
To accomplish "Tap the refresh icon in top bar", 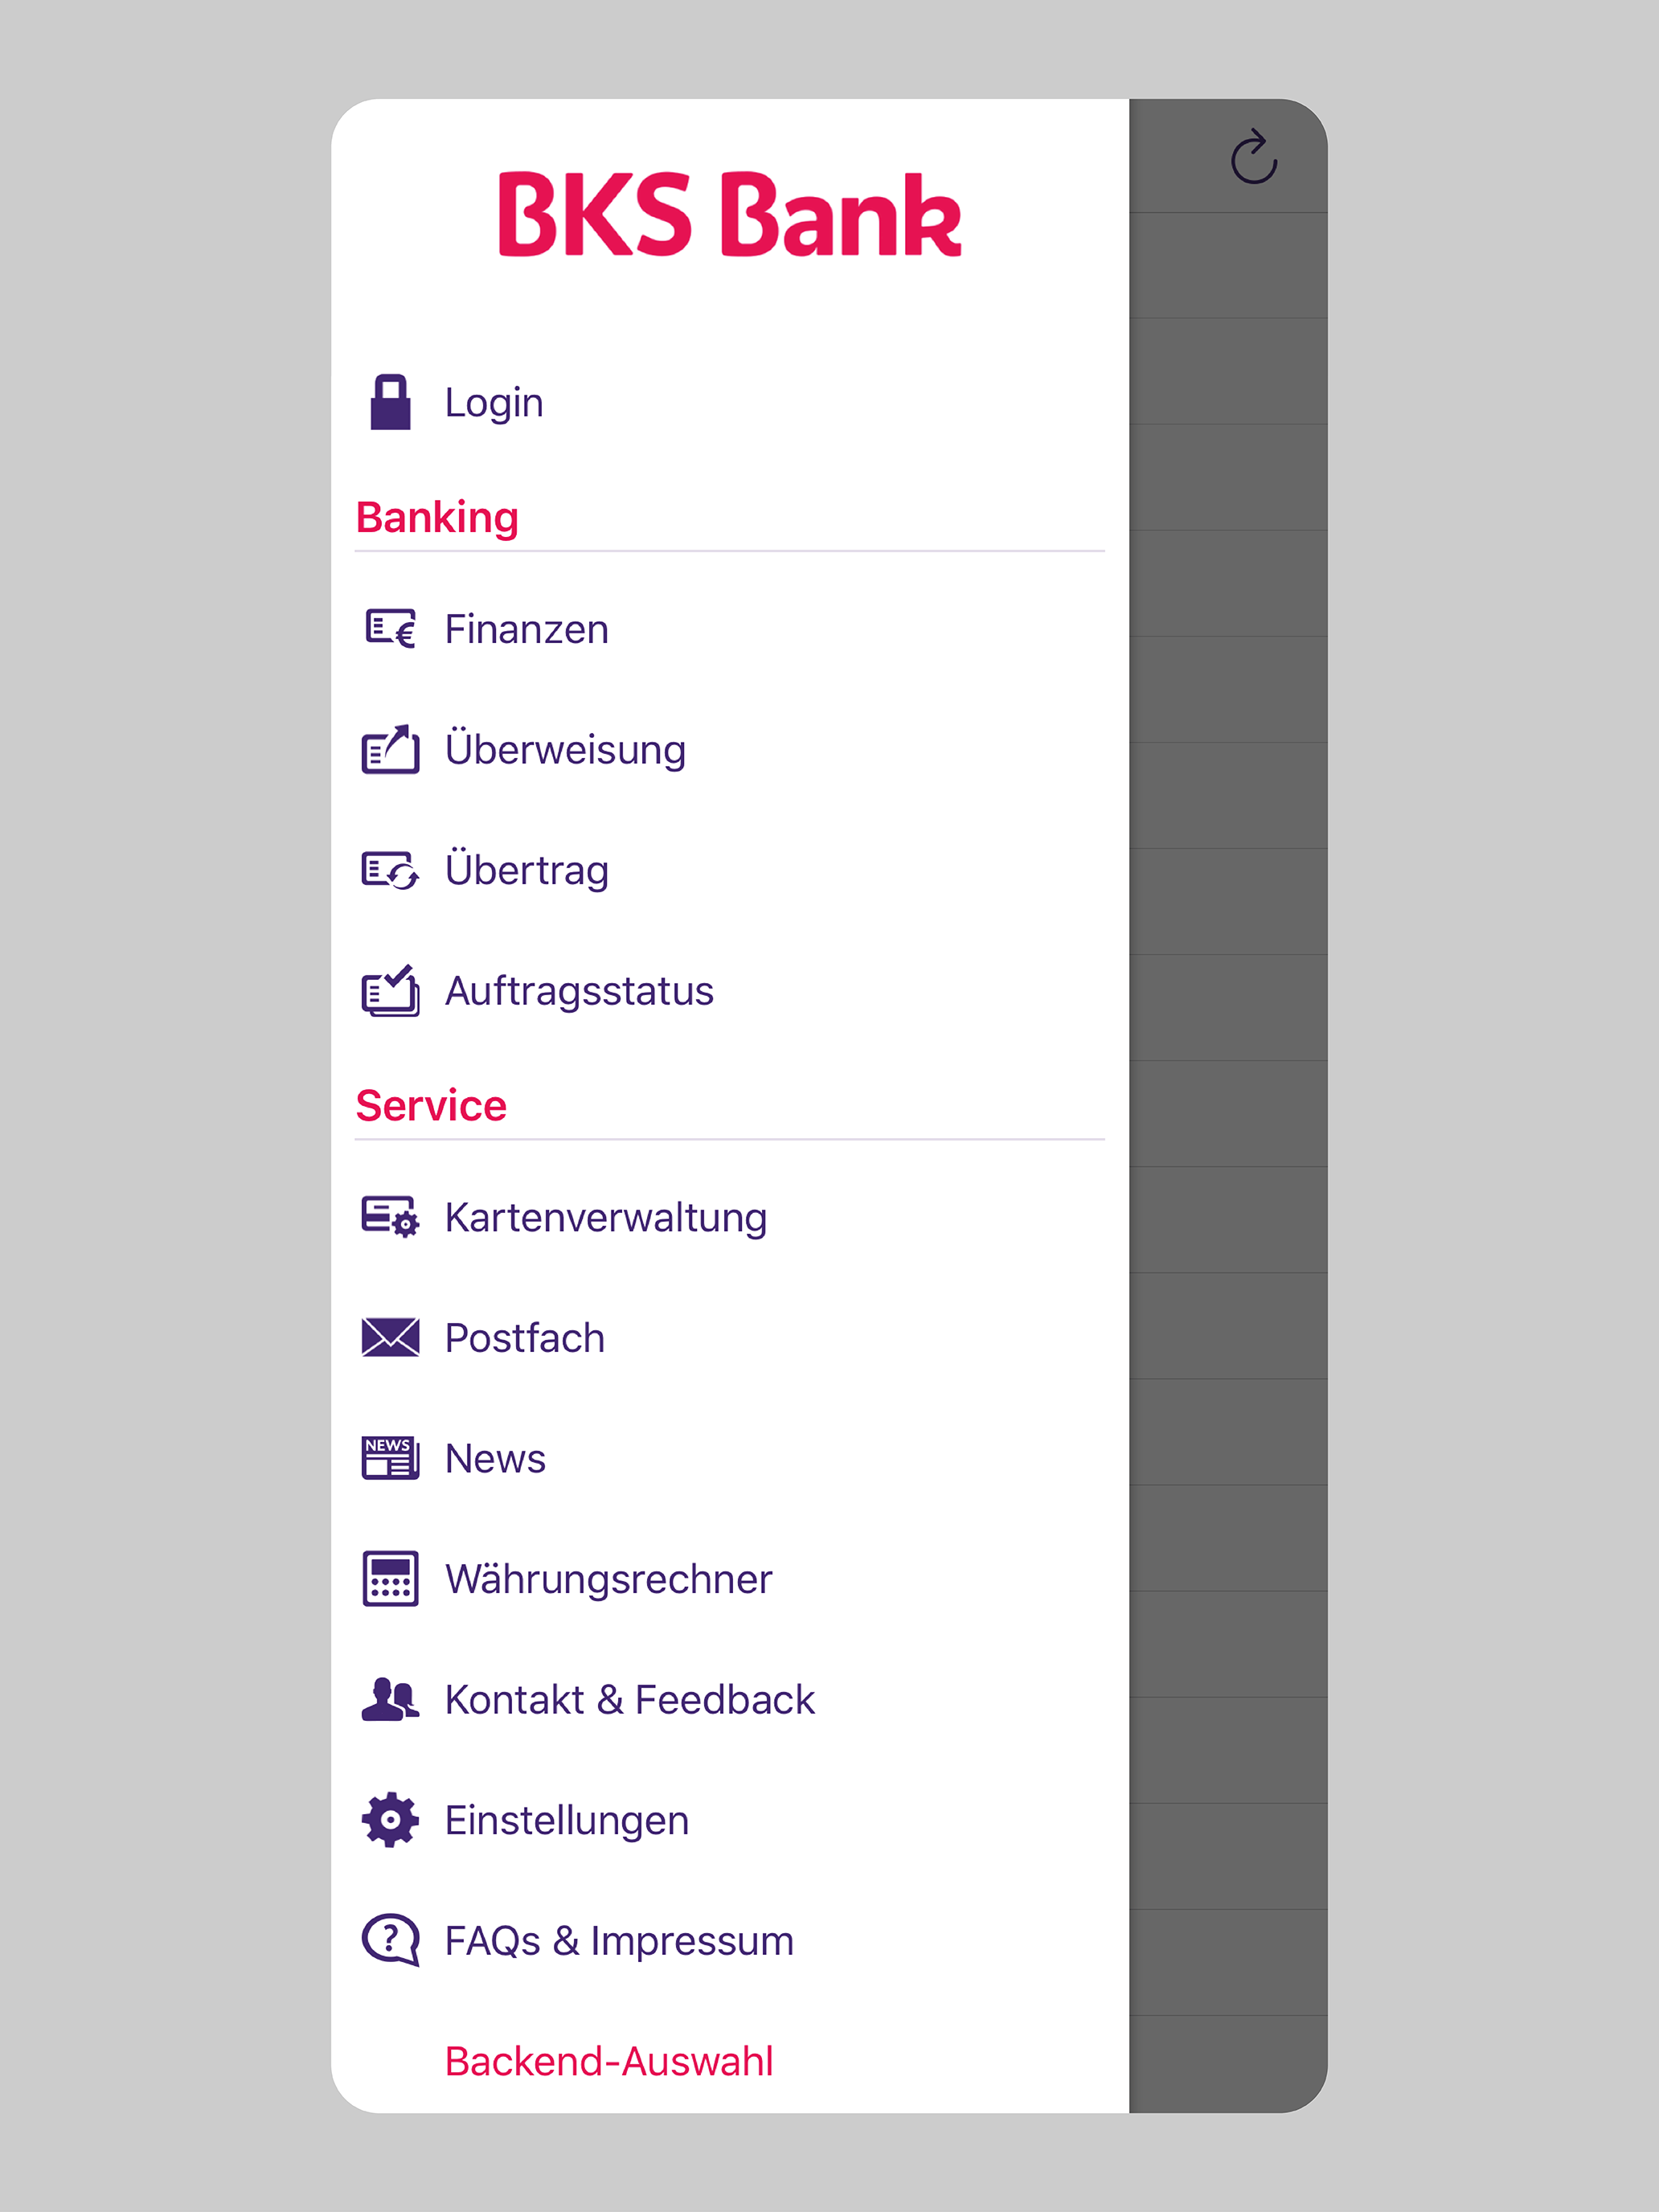I will click(x=1254, y=157).
